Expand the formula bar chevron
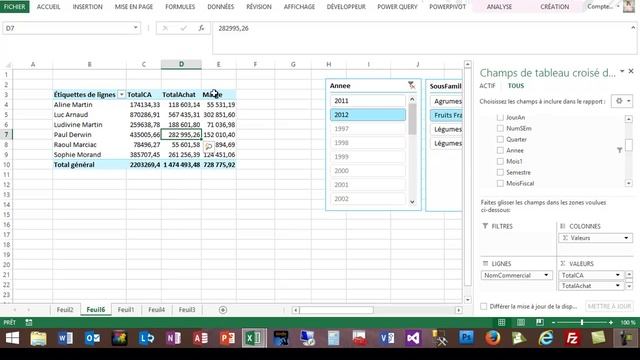This screenshot has height=360, width=640. coord(633,28)
